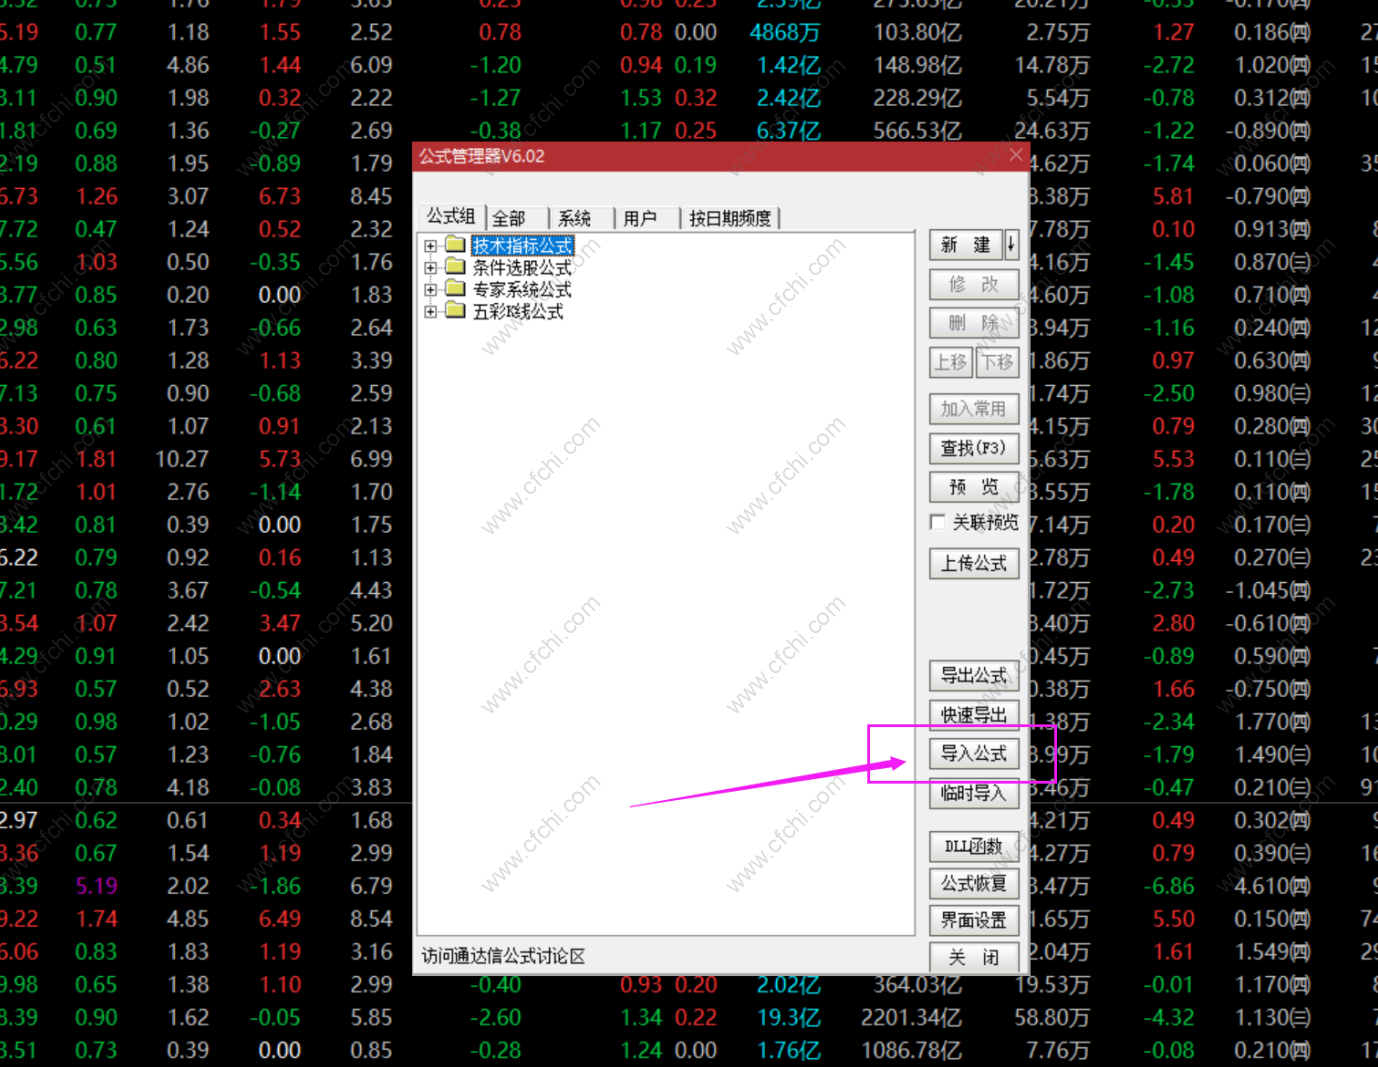This screenshot has width=1378, height=1067.
Task: Click the 新建 button
Action: (x=966, y=244)
